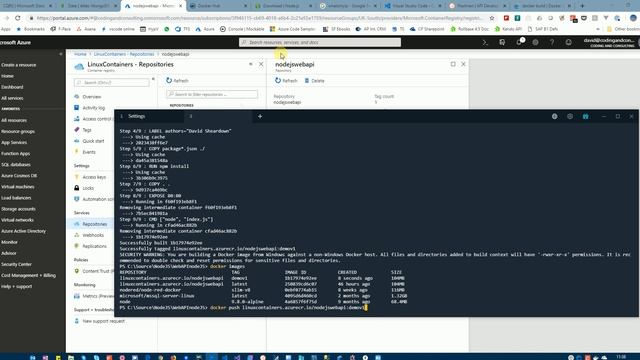Image resolution: width=640 pixels, height=360 pixels.
Task: Click the Content Trust icon
Action: click(77, 271)
